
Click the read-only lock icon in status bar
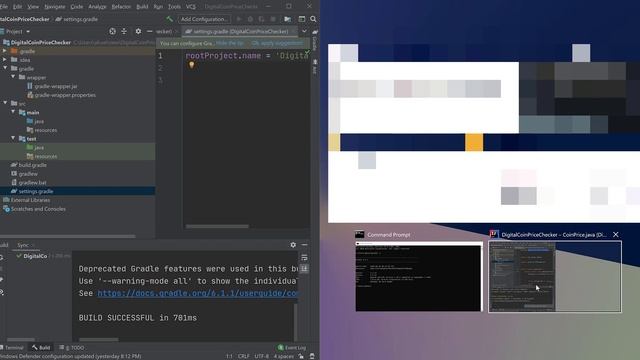pos(301,356)
